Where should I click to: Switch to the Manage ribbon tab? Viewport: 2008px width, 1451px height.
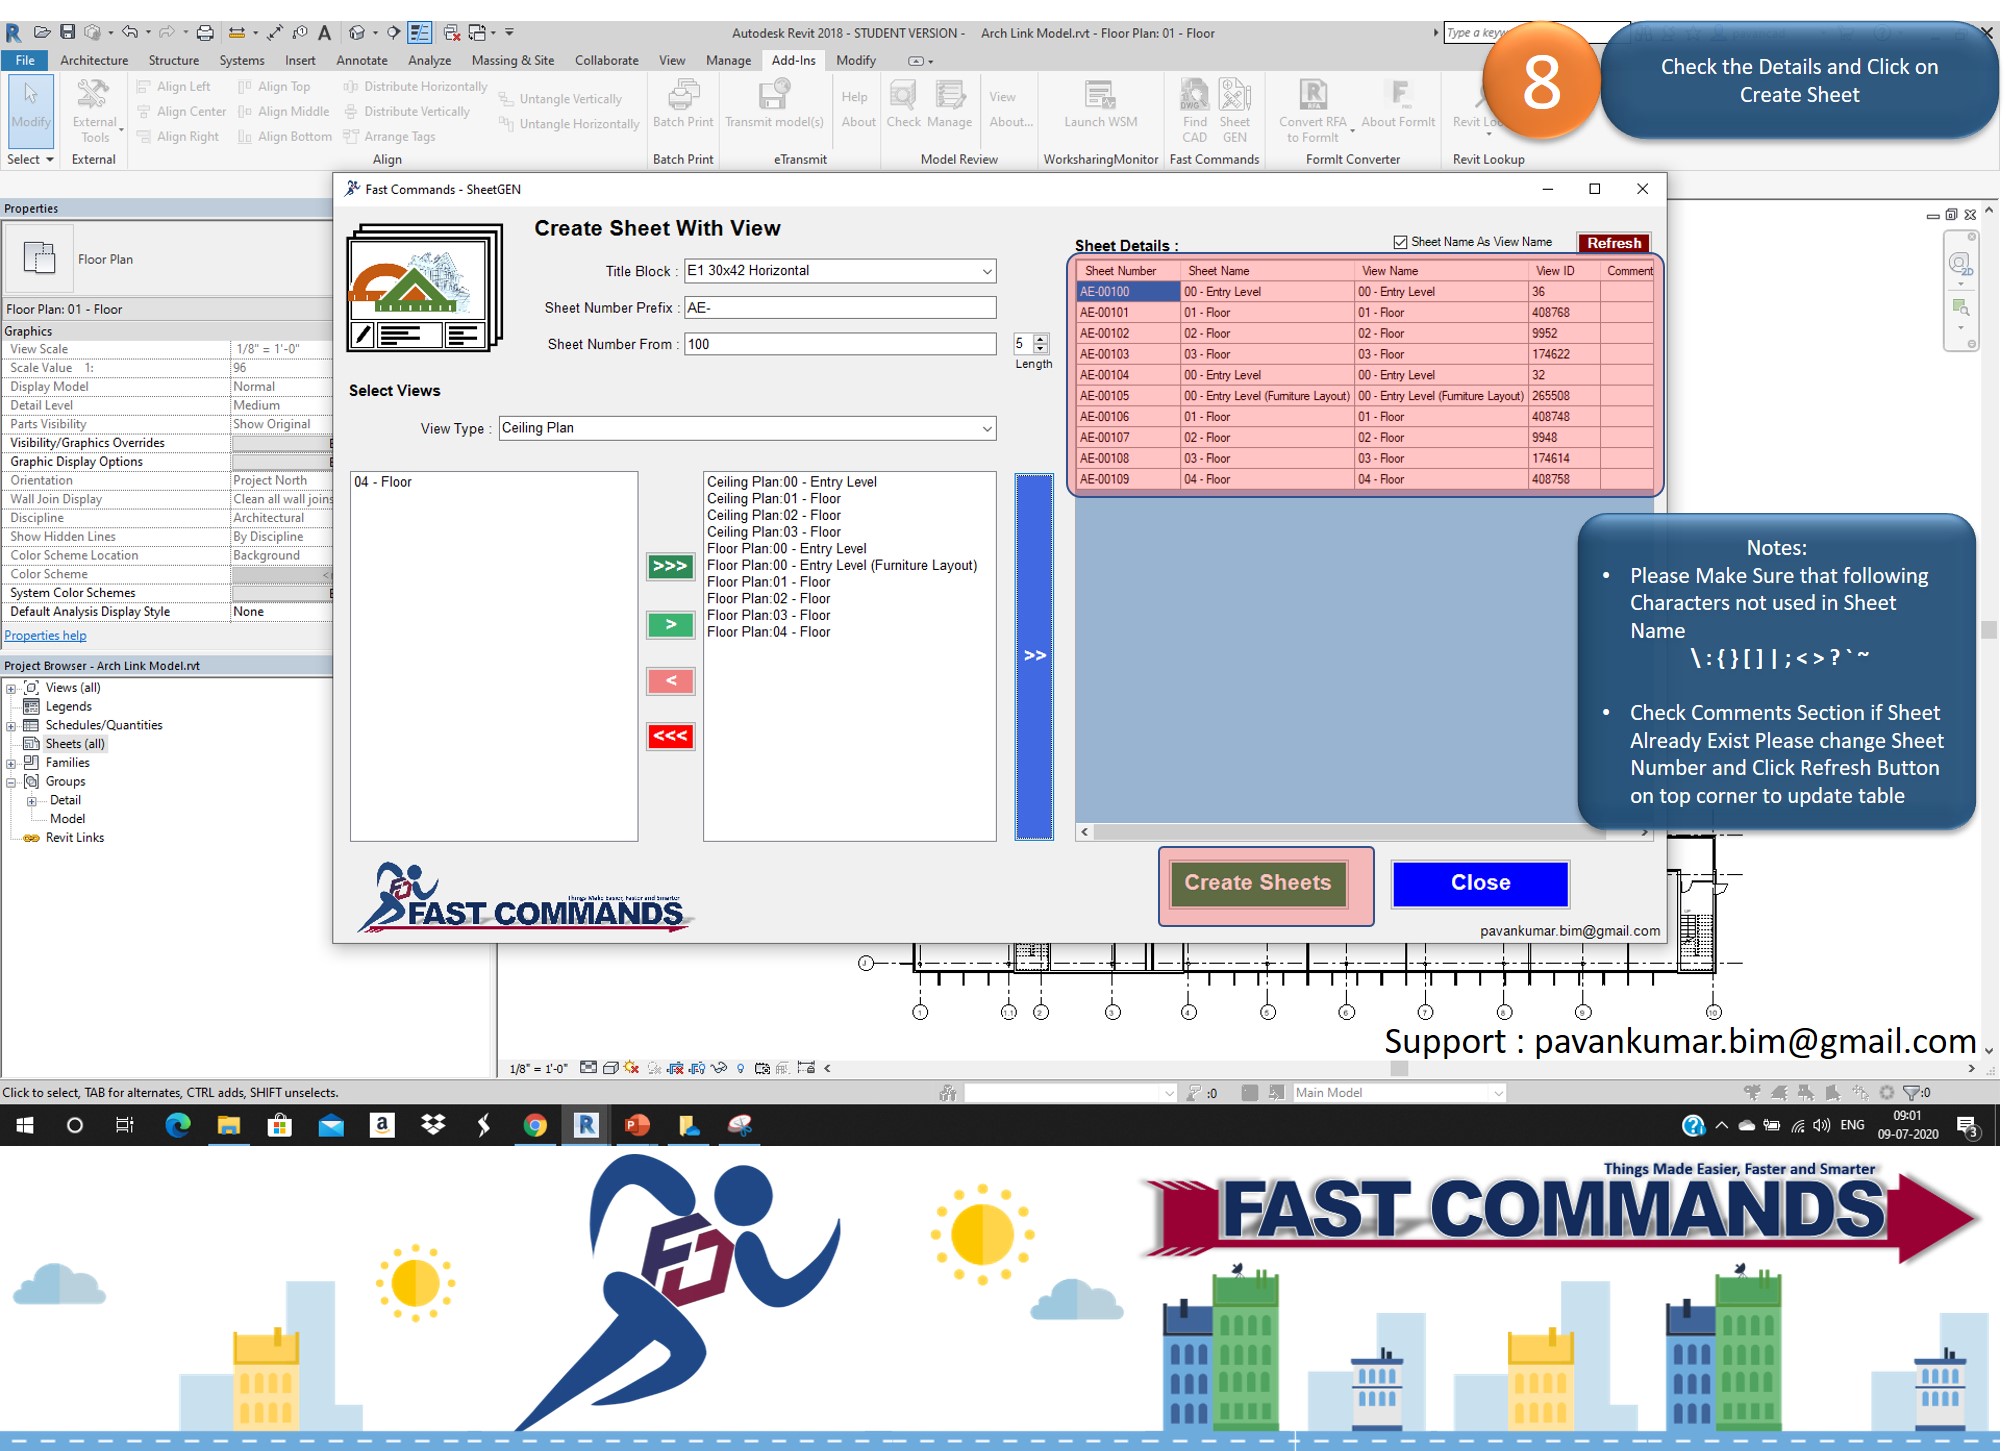(728, 60)
